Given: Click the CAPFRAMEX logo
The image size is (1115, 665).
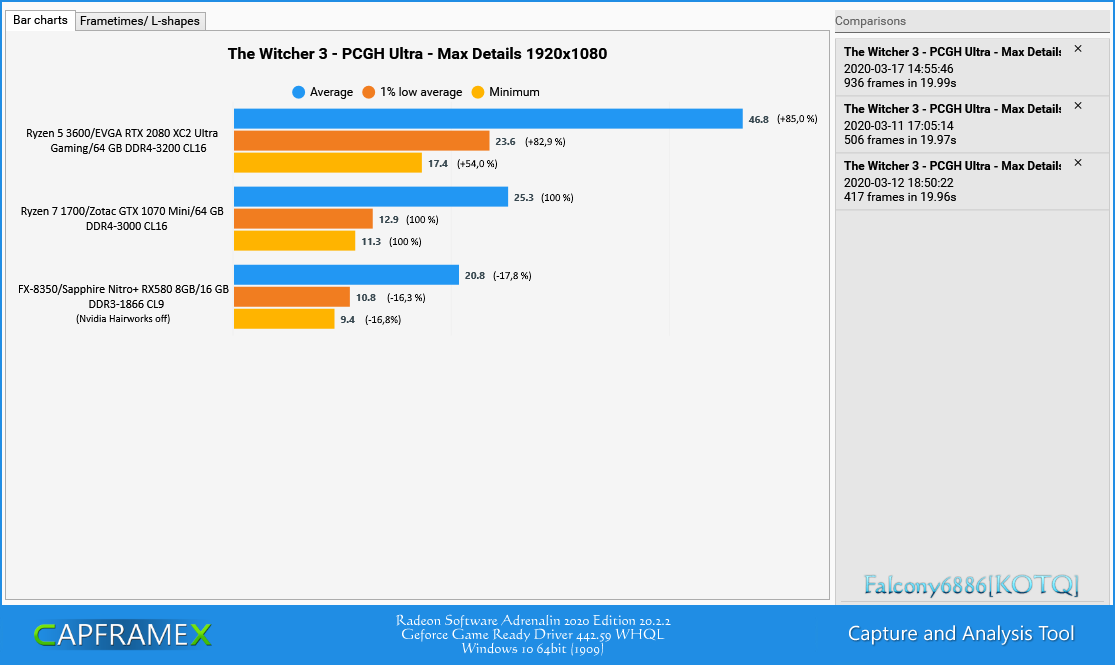Looking at the screenshot, I should (122, 634).
